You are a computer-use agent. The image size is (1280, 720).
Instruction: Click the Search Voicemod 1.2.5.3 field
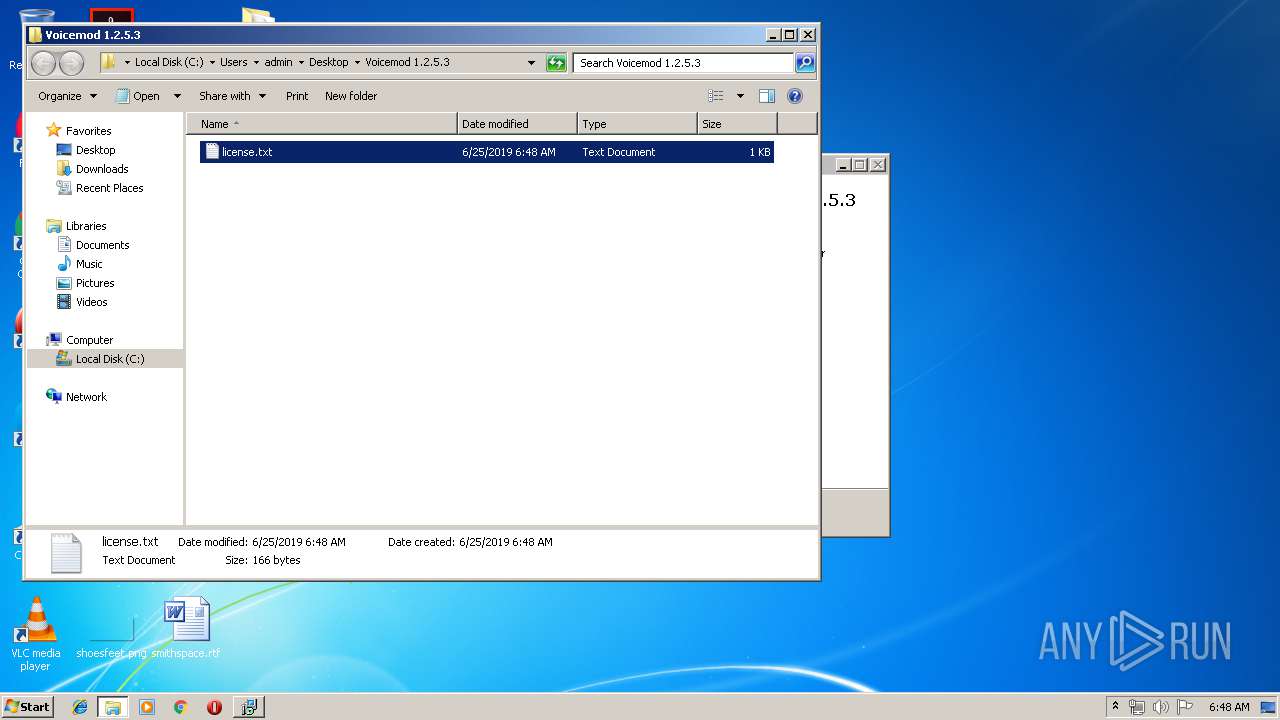tap(684, 63)
